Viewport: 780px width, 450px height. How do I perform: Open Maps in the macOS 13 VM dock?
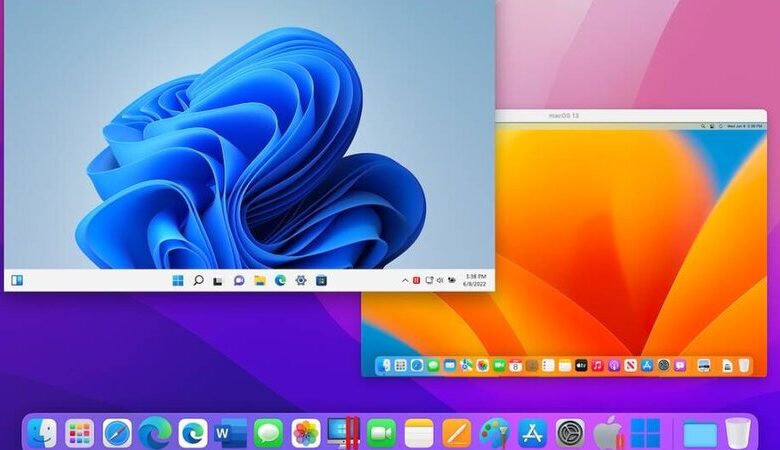[466, 365]
